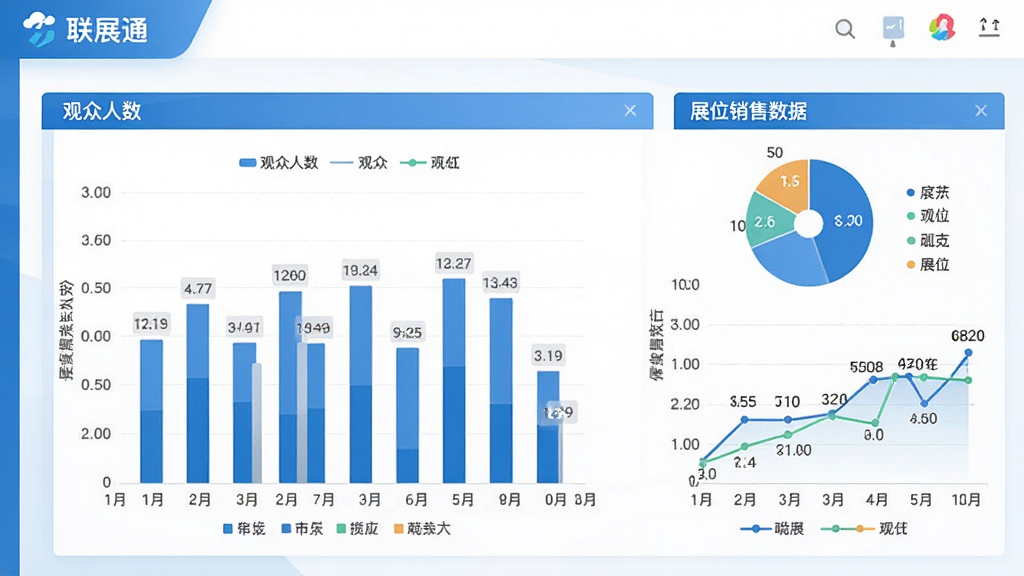This screenshot has height=576, width=1024.
Task: Click the bar labeled 3.19
Action: [548, 427]
